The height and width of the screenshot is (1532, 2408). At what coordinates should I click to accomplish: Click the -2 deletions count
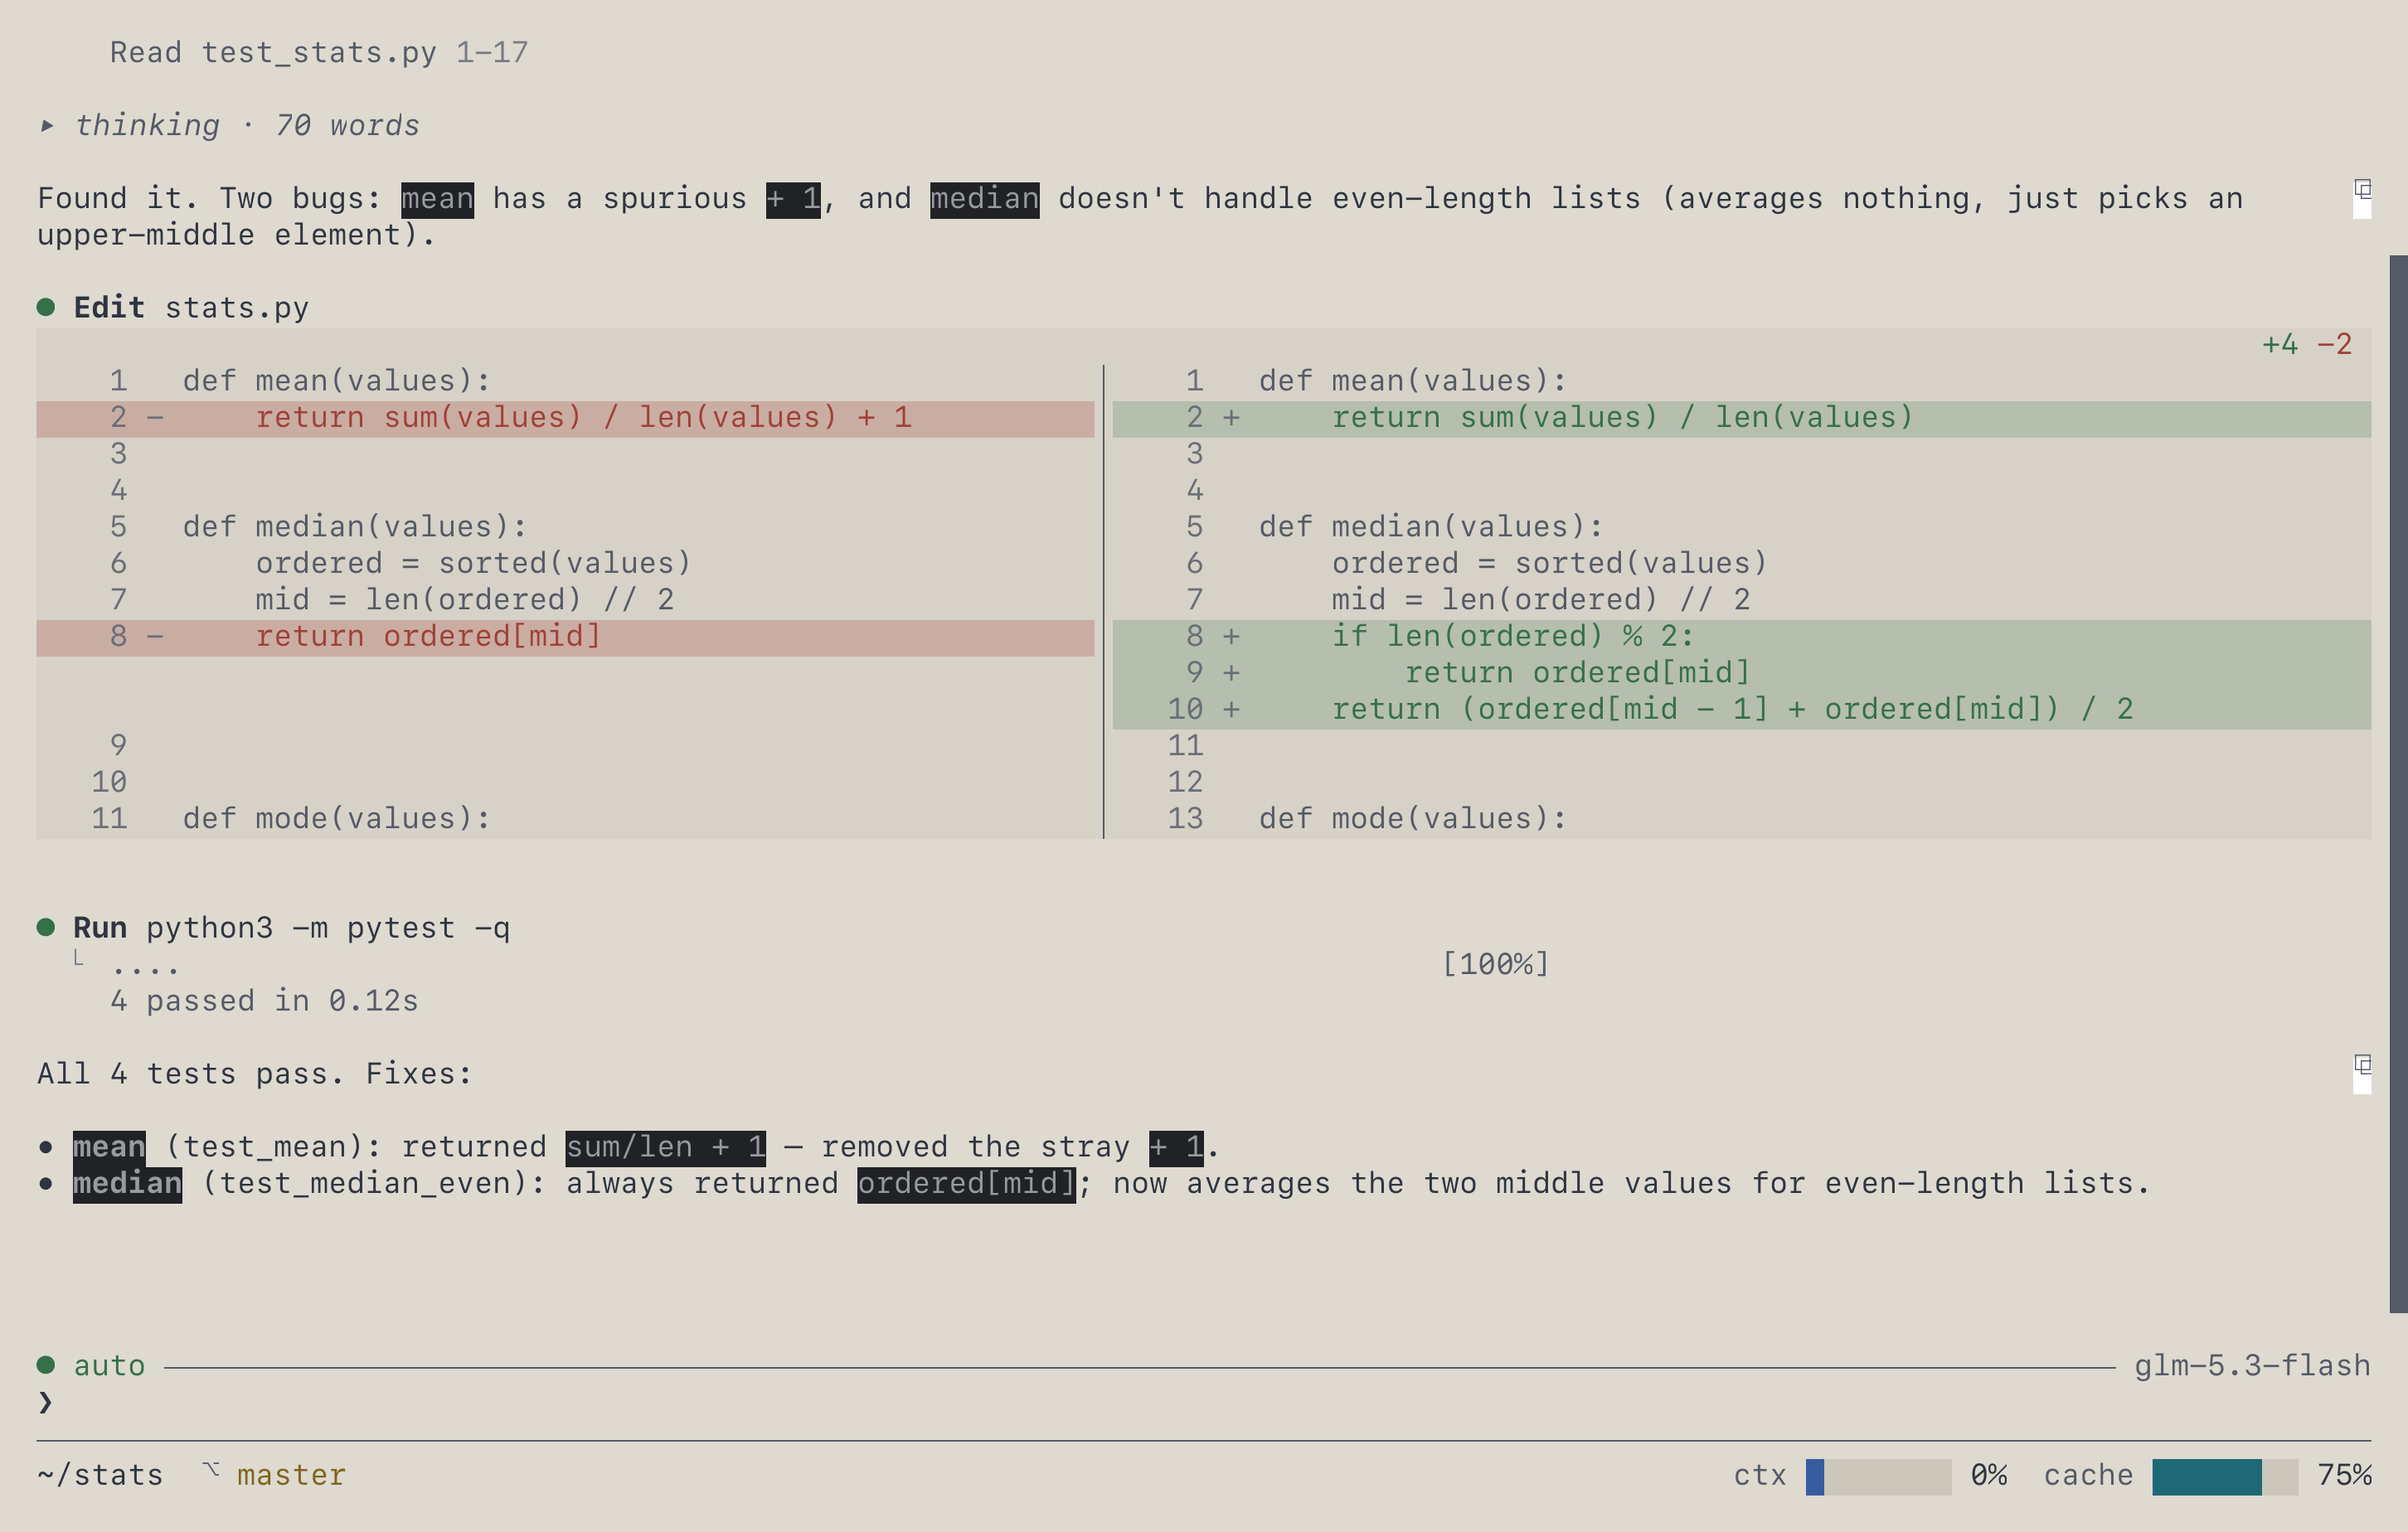(x=2335, y=344)
